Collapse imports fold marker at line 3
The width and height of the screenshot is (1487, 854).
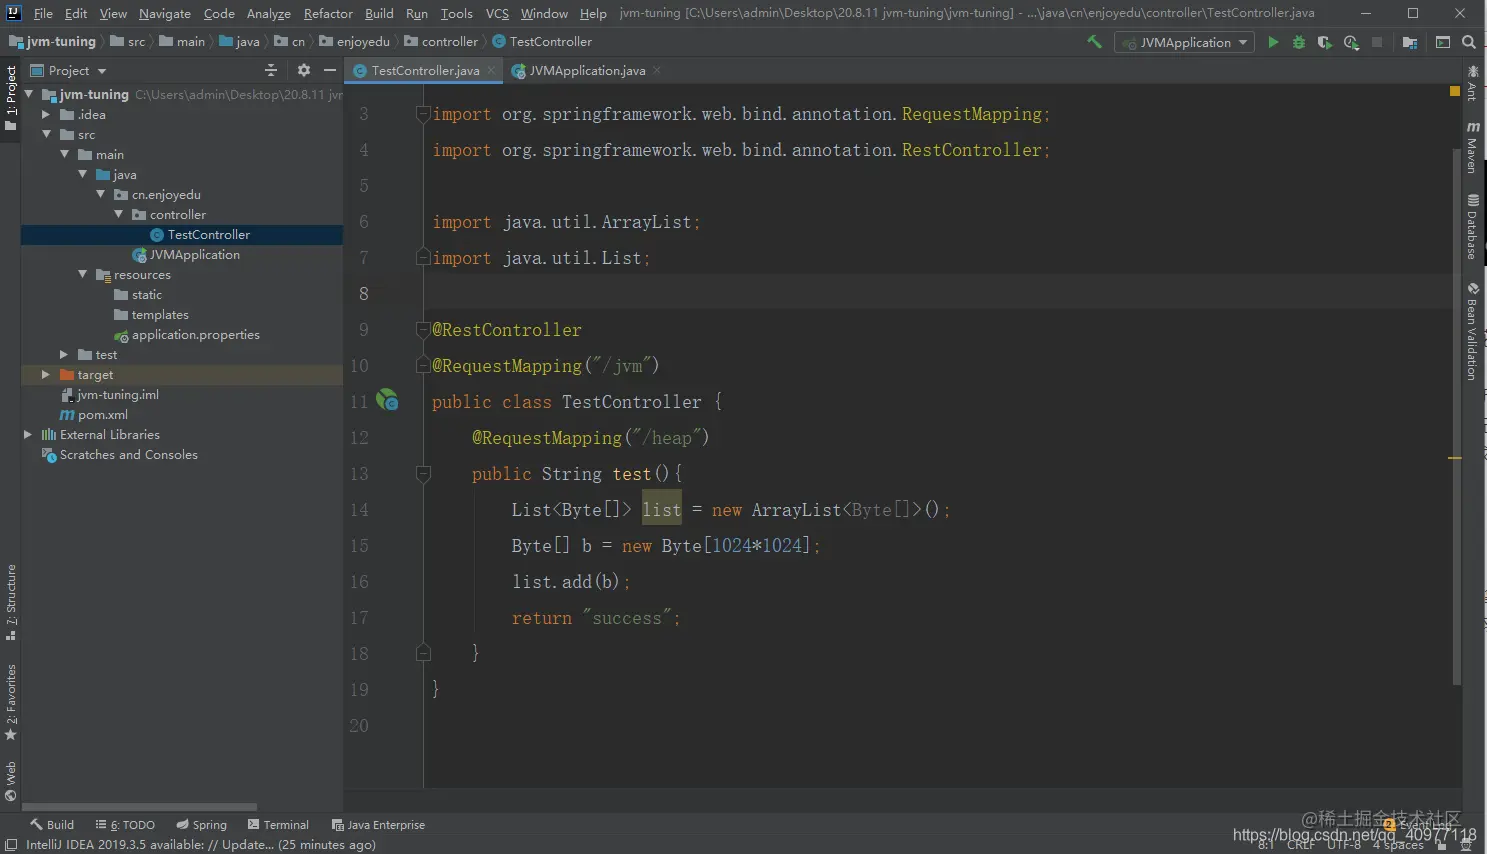(423, 113)
